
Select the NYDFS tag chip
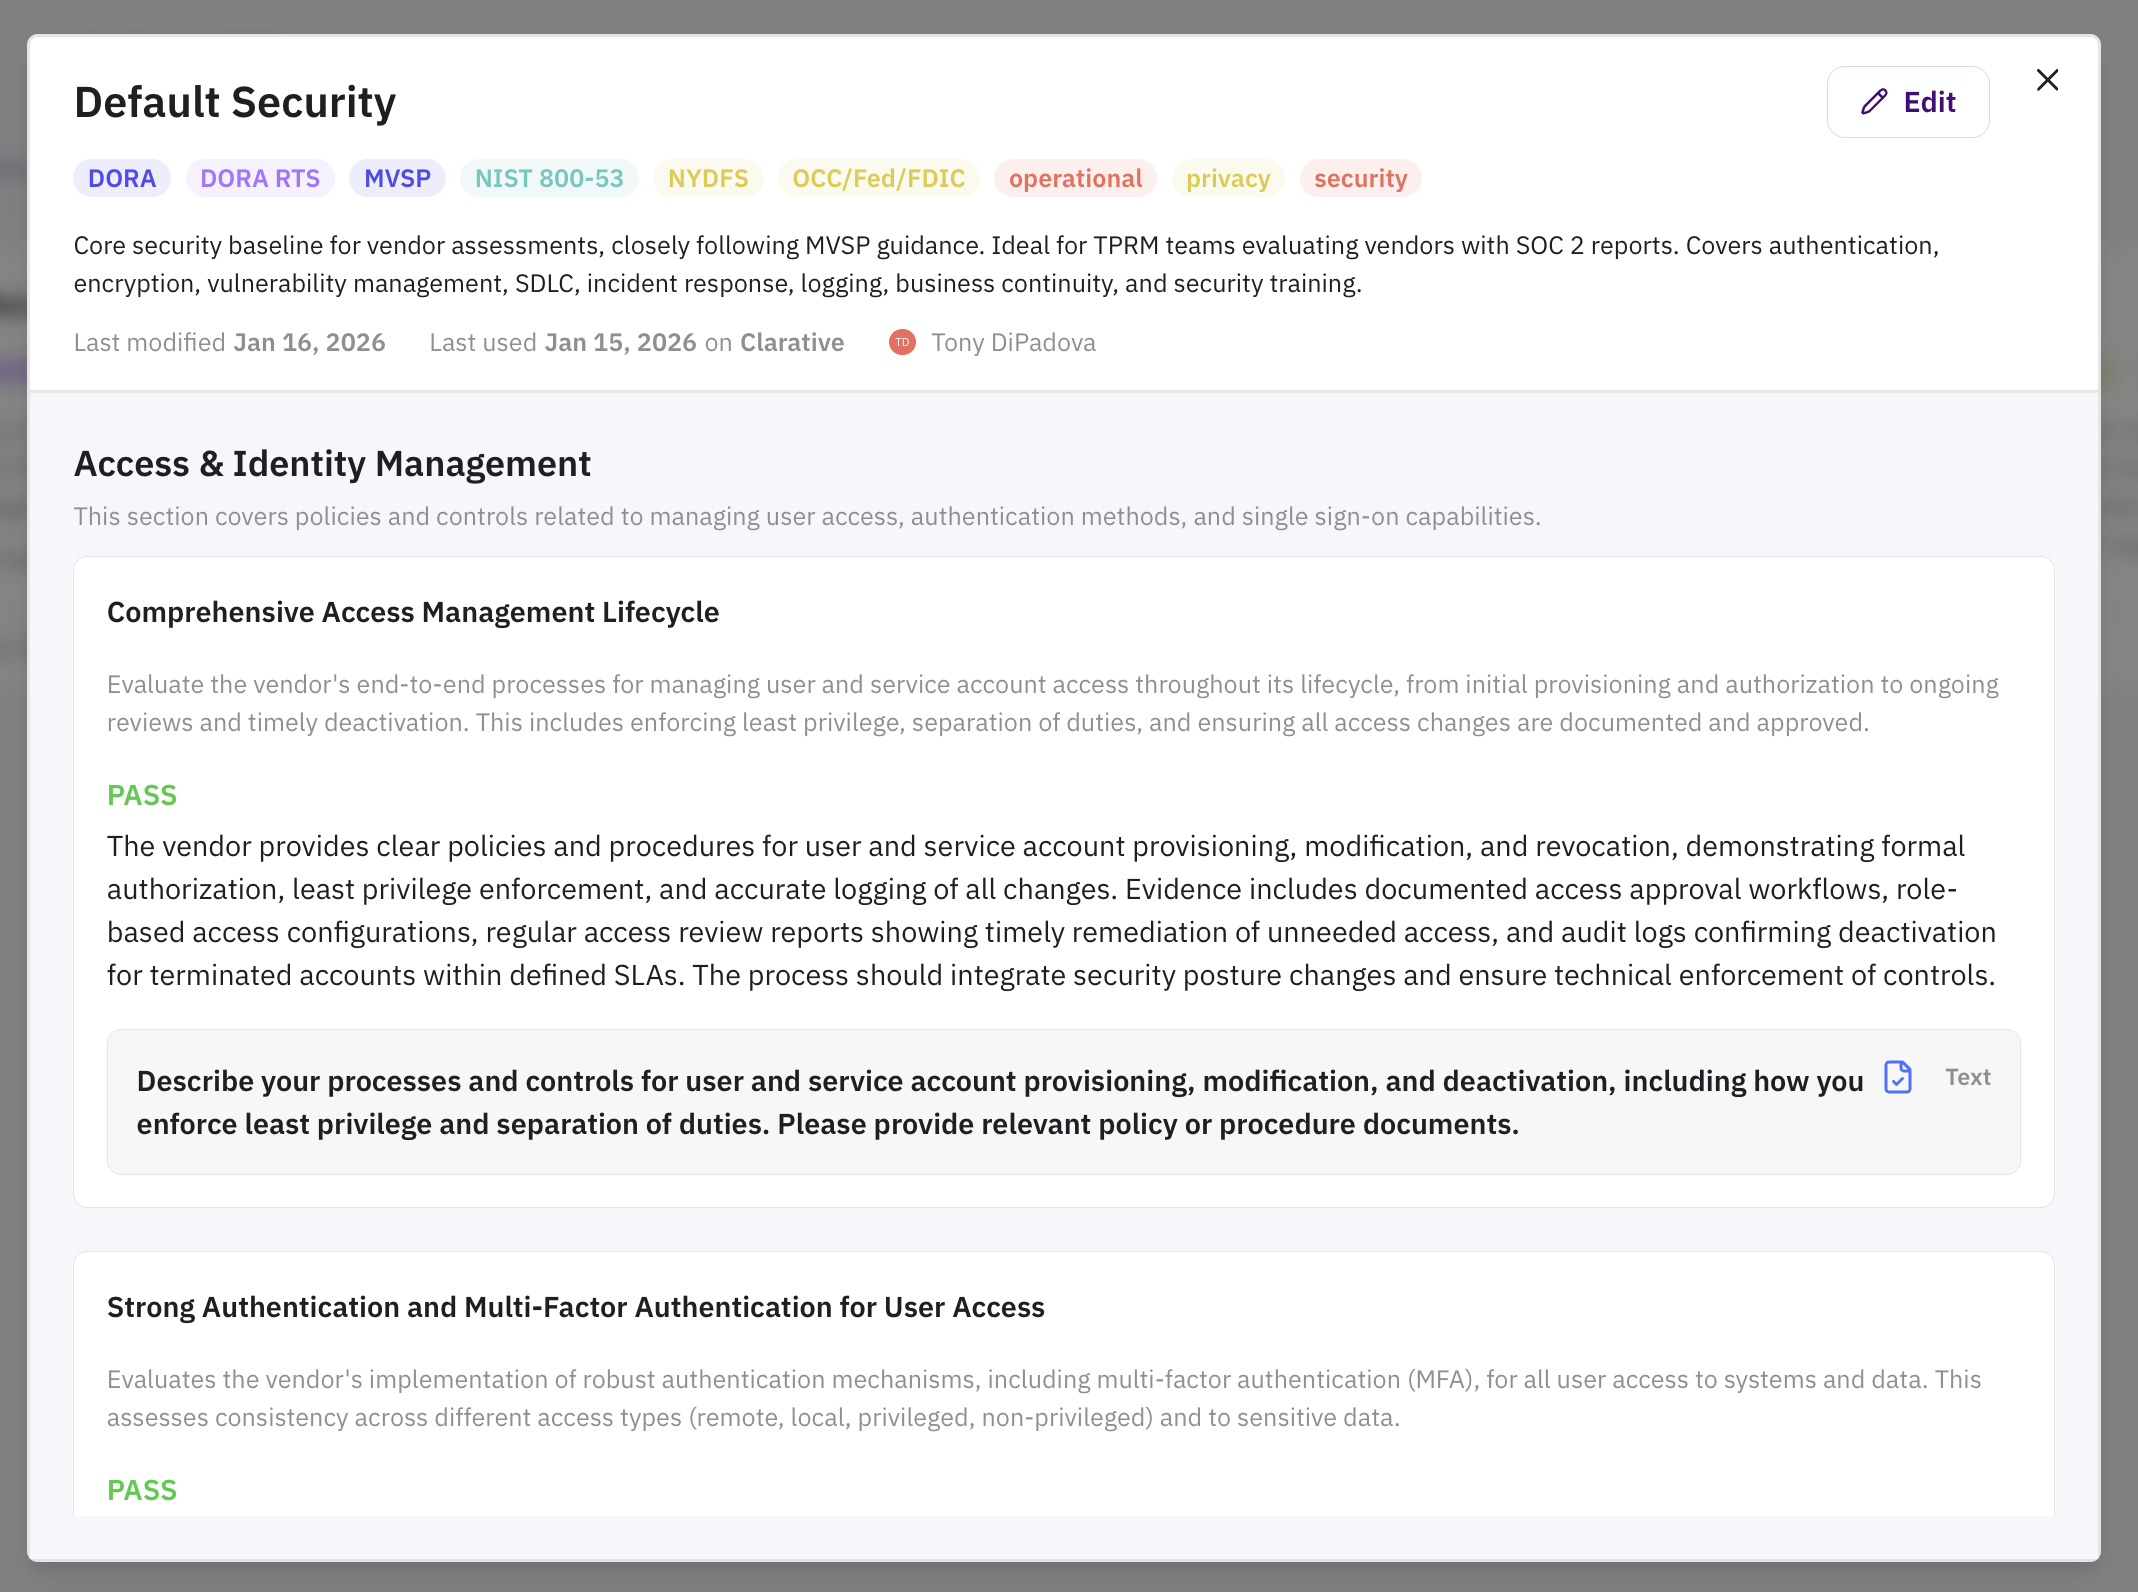[x=708, y=179]
